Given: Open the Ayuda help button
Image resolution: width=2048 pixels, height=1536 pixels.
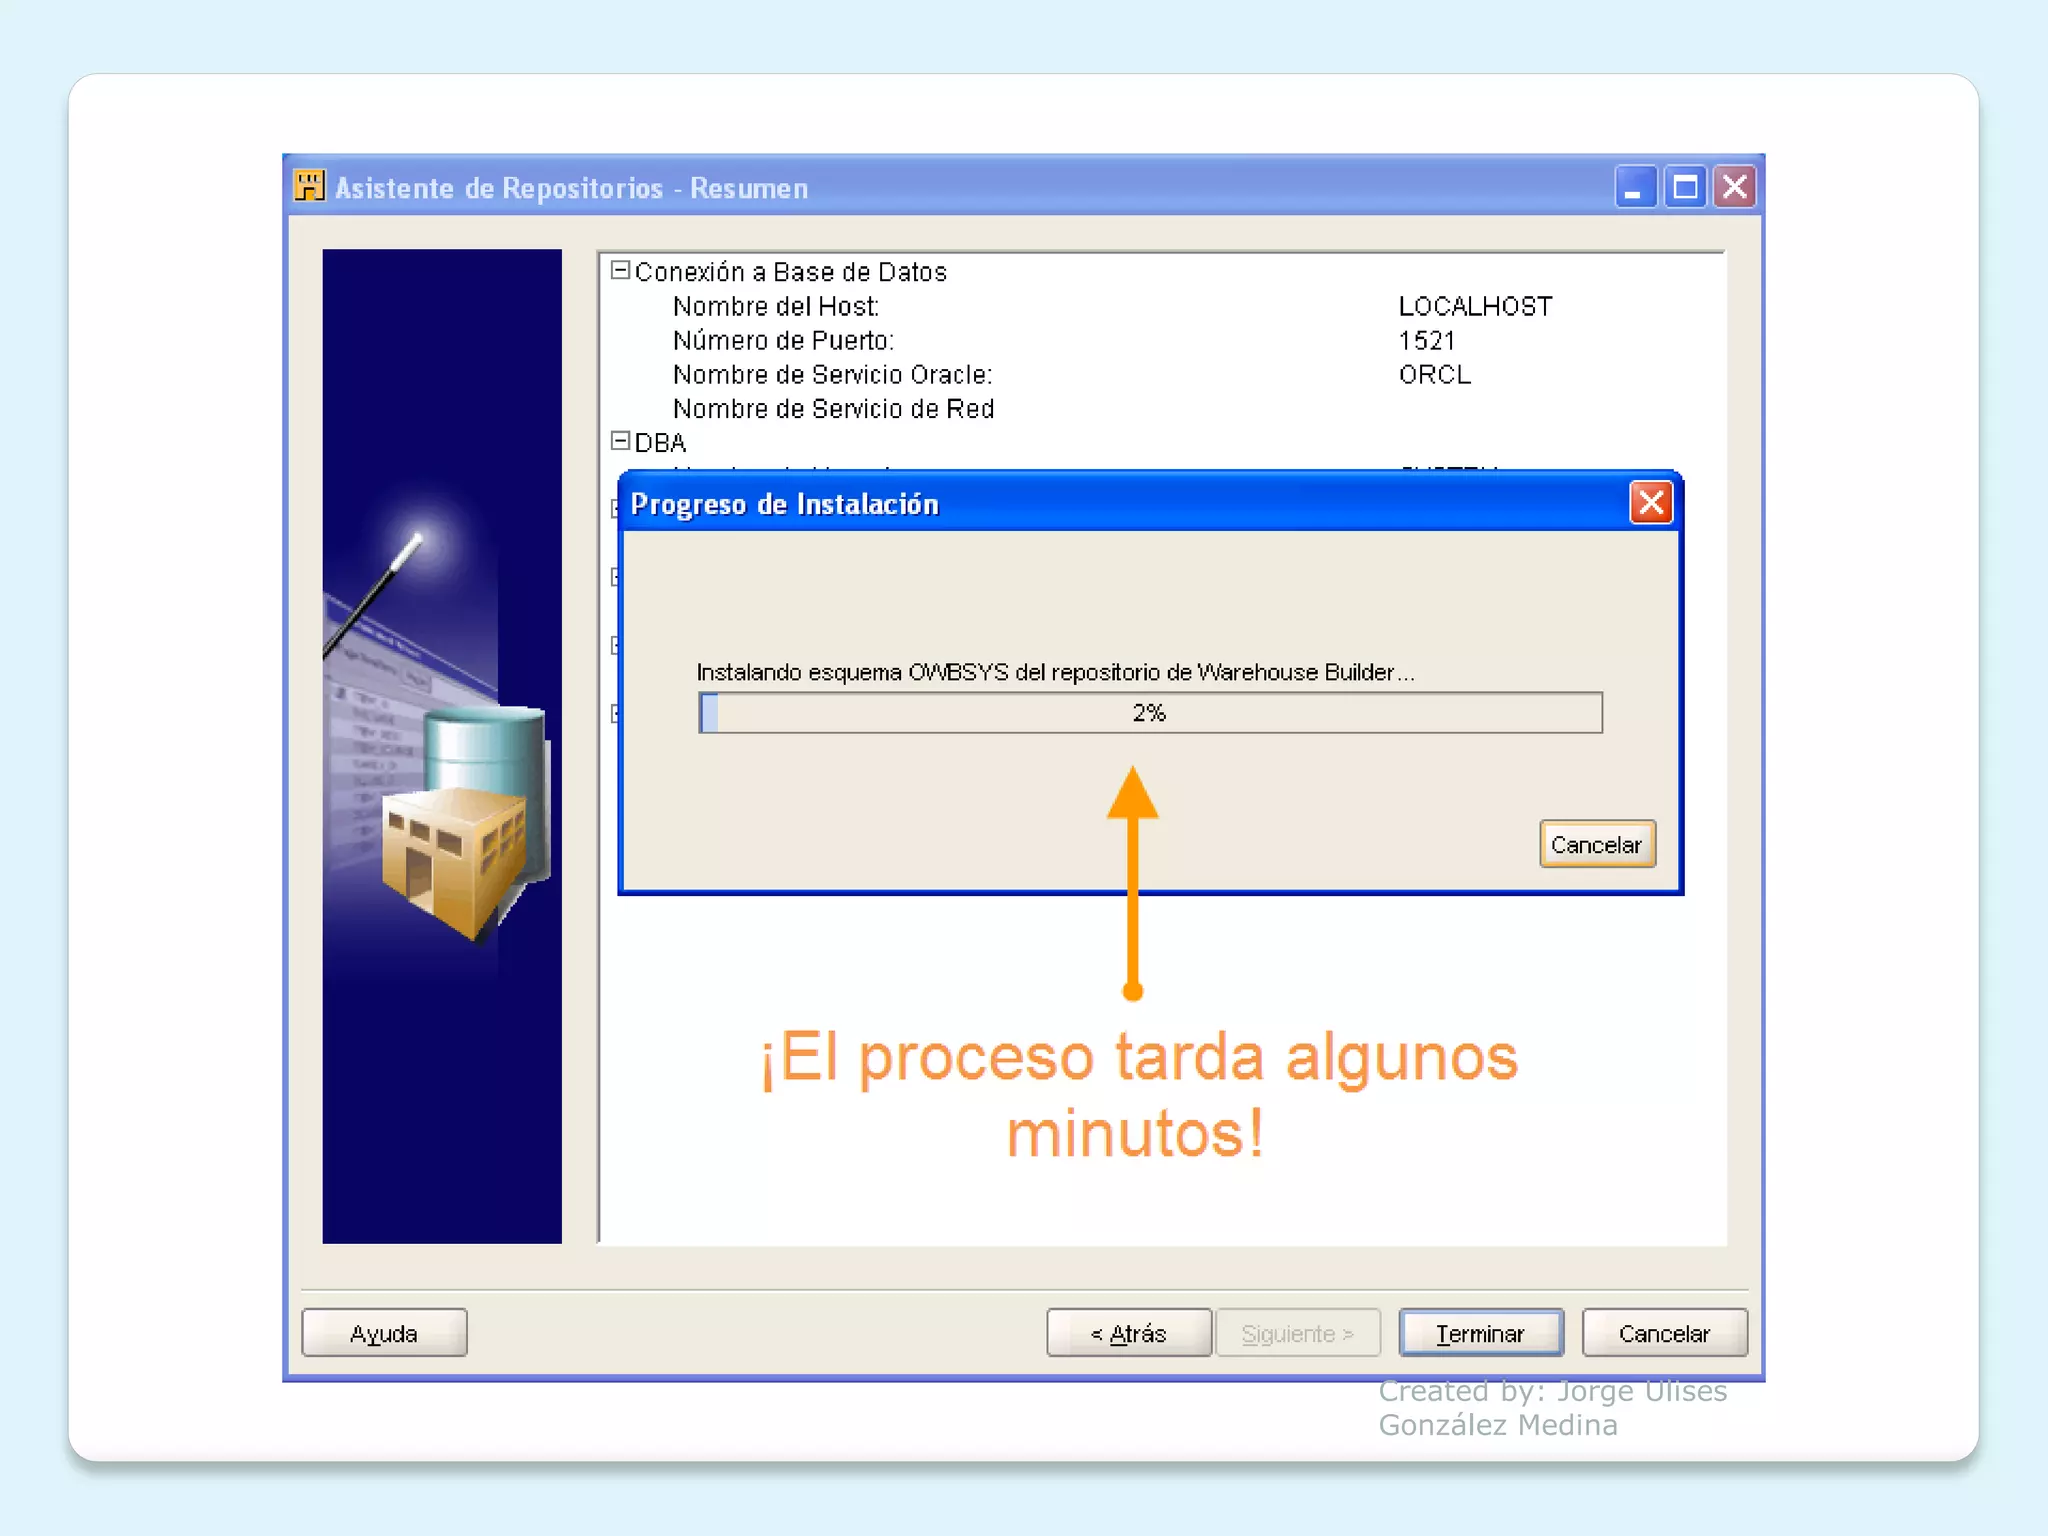Looking at the screenshot, I should pos(384,1333).
